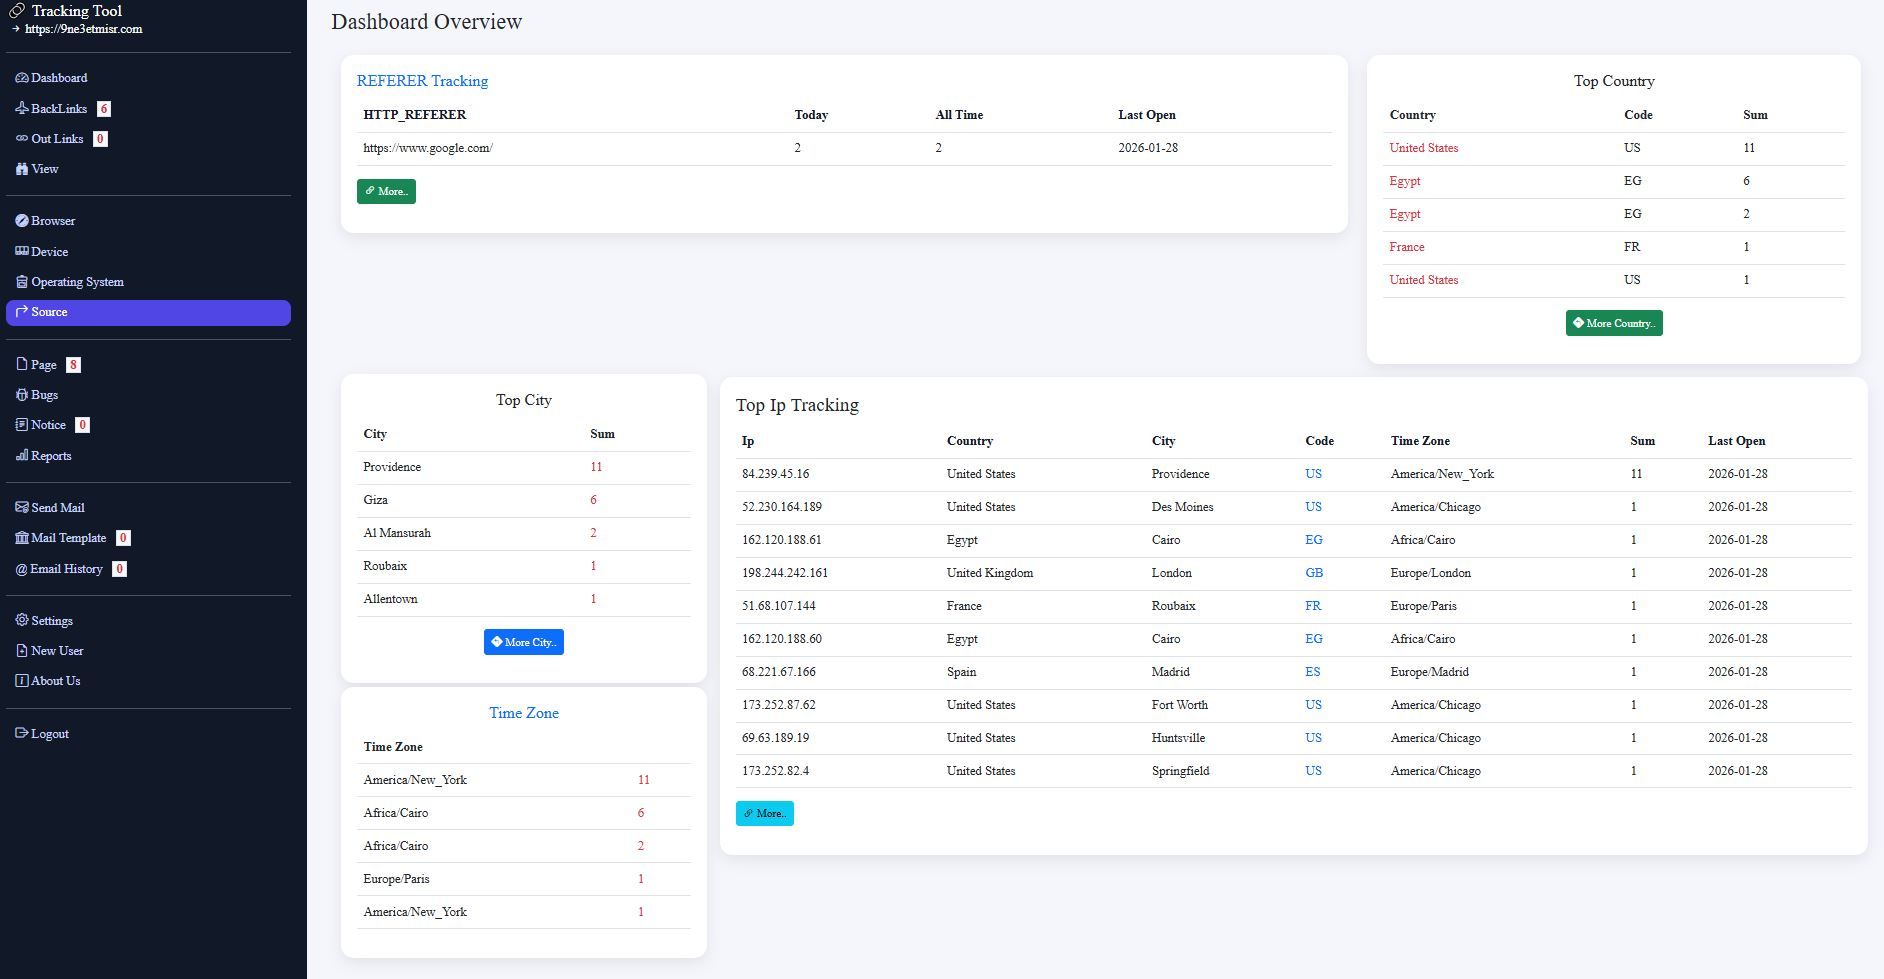Click the About Us info icon
Image resolution: width=1884 pixels, height=979 pixels.
(x=22, y=681)
